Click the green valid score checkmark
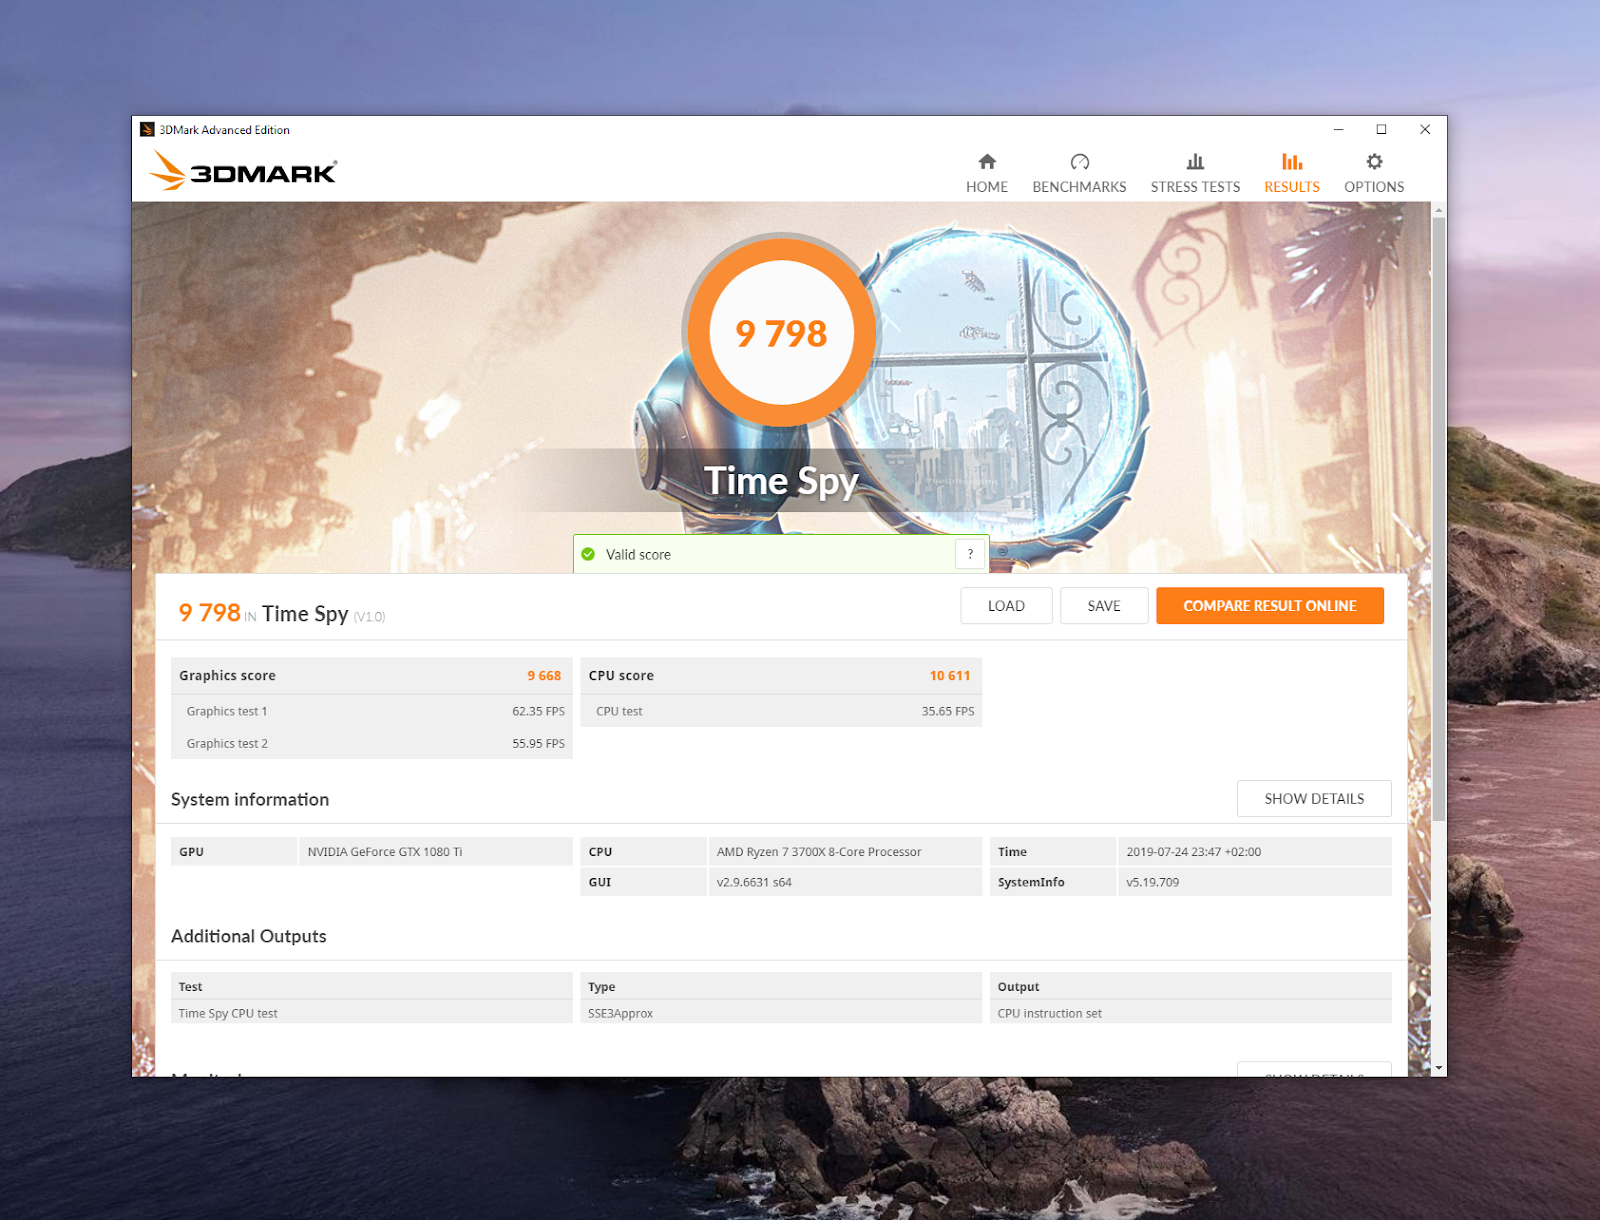1600x1220 pixels. pyautogui.click(x=588, y=554)
